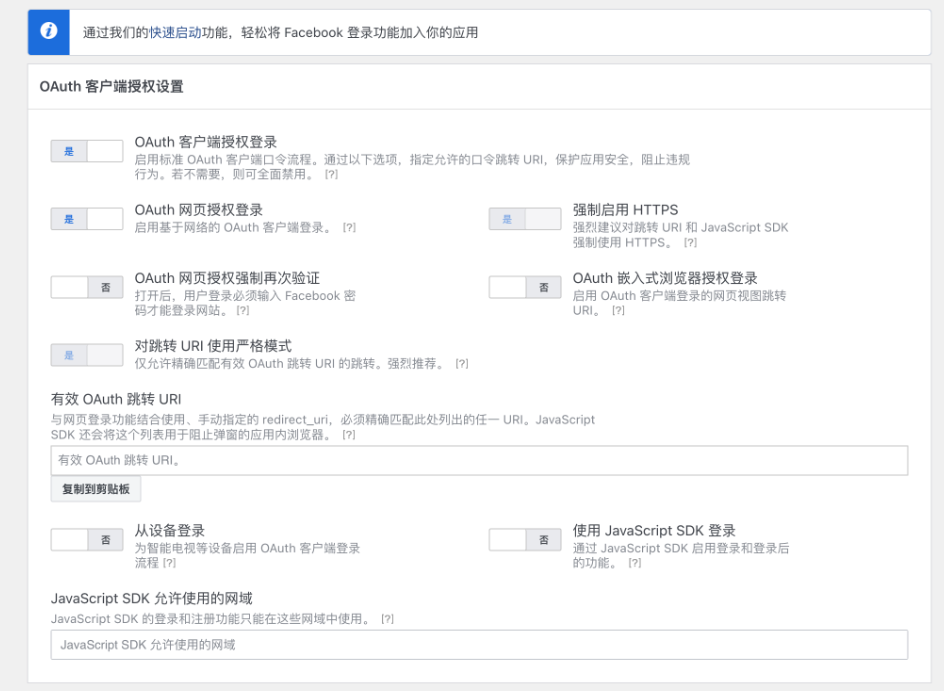Toggle OAuth 客户端授权登录 switch
The image size is (944, 691).
pyautogui.click(x=87, y=151)
